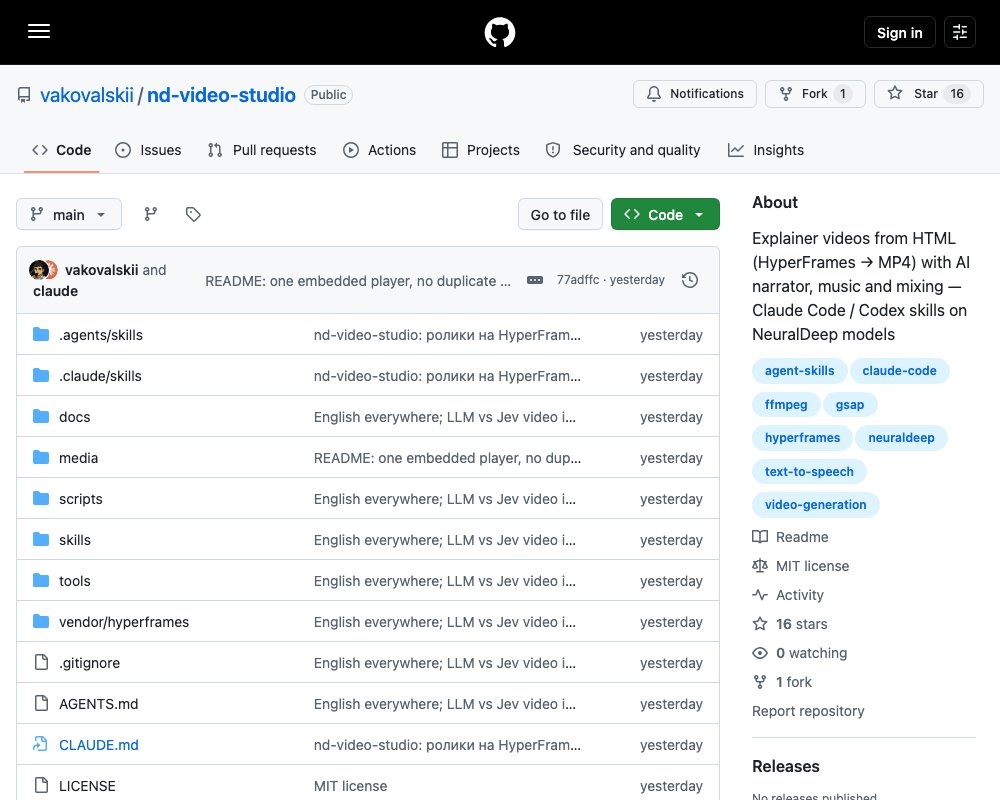Select the agent-skills topic tag
1000x800 pixels.
(x=799, y=371)
